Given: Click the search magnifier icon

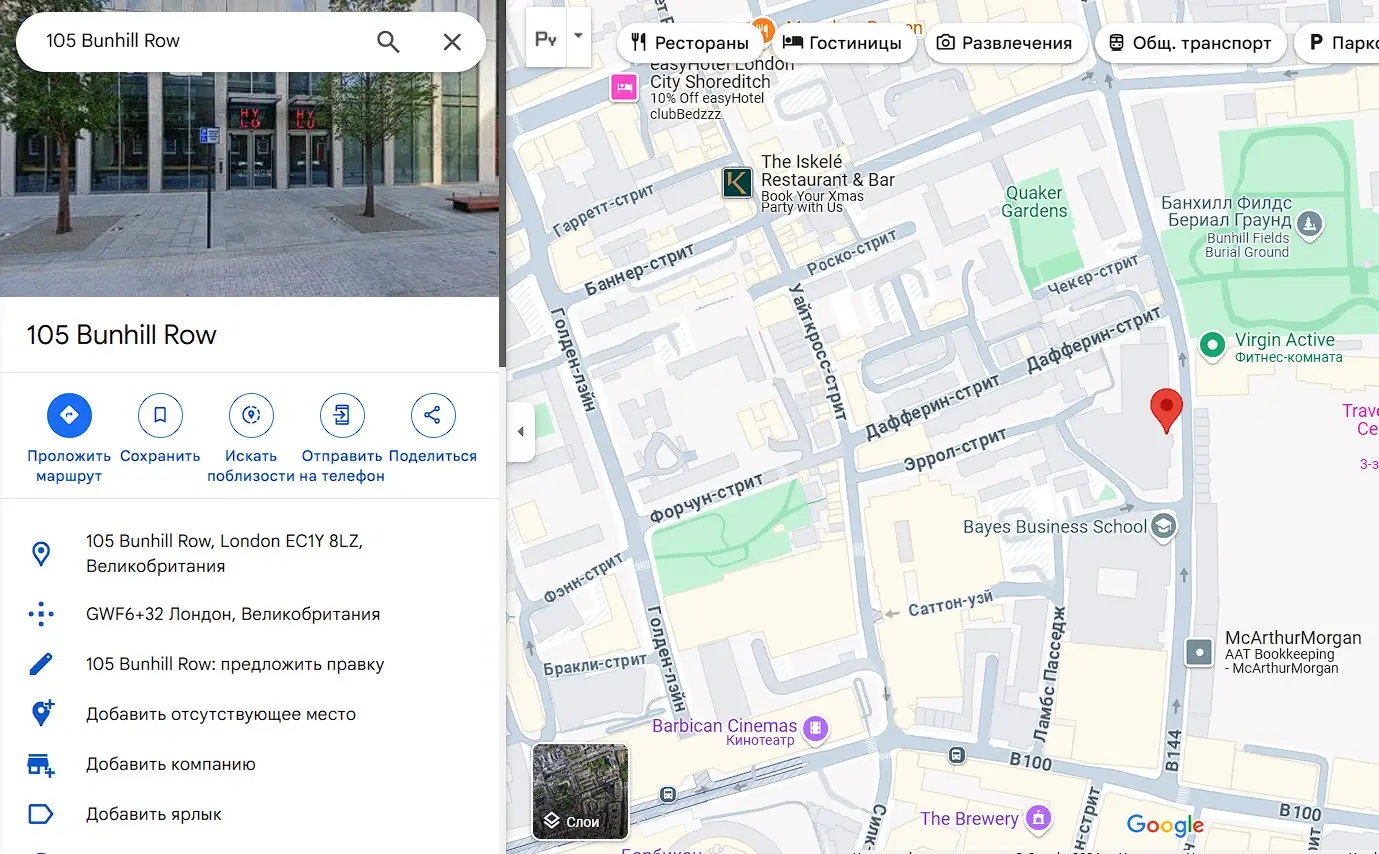Looking at the screenshot, I should pyautogui.click(x=388, y=42).
